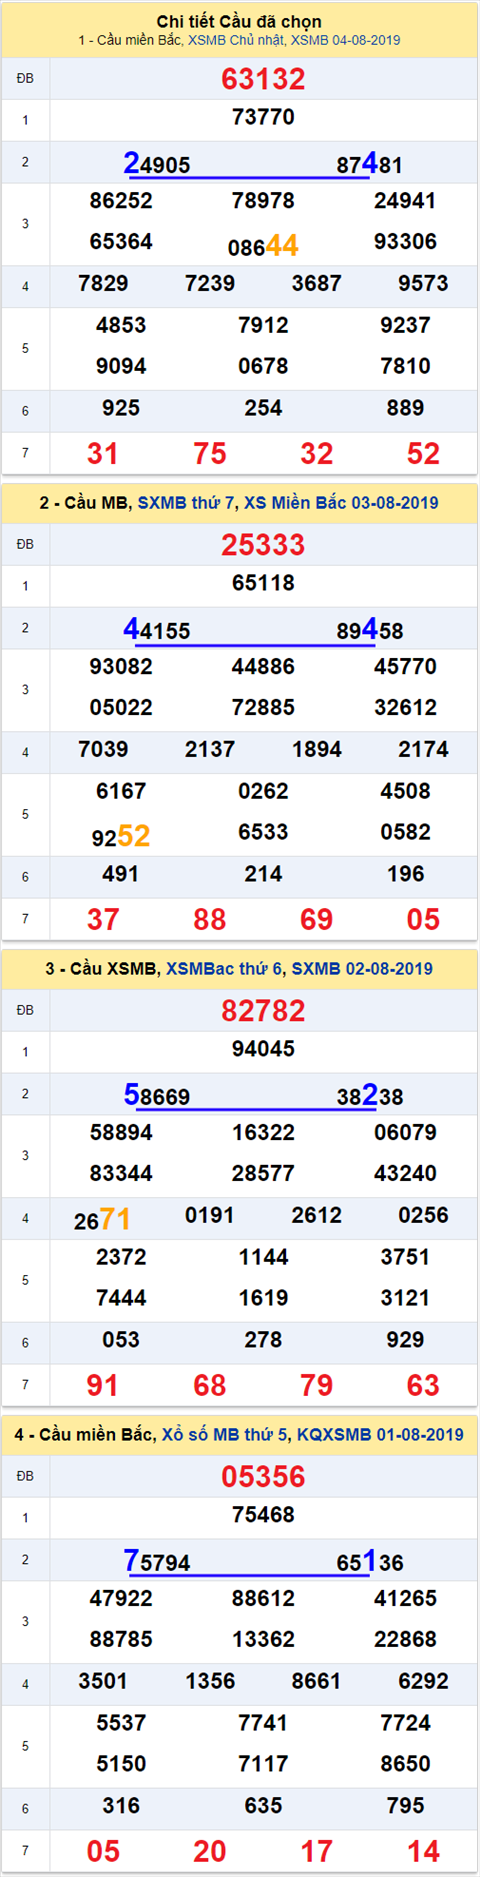Screen dimensions: 480x1877
Task: Click the number 87481
Action: point(370,163)
